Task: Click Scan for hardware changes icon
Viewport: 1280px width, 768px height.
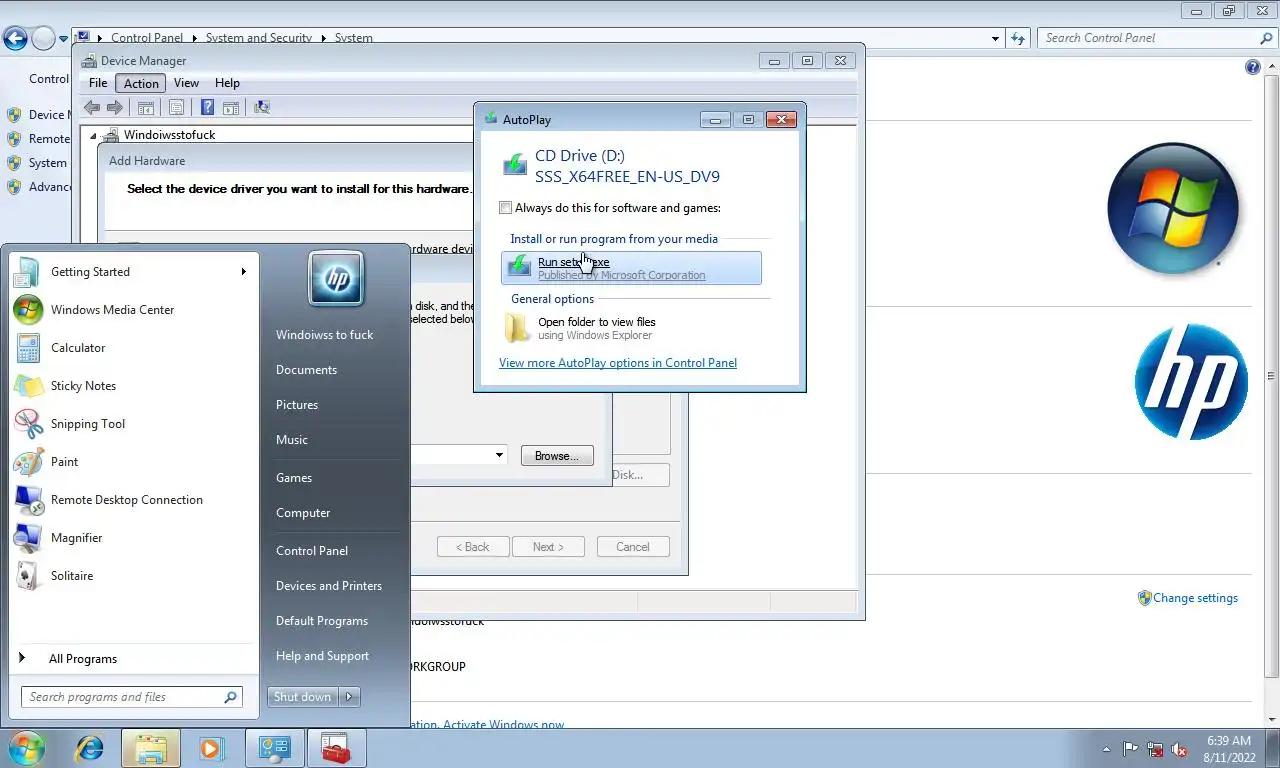Action: tap(262, 107)
